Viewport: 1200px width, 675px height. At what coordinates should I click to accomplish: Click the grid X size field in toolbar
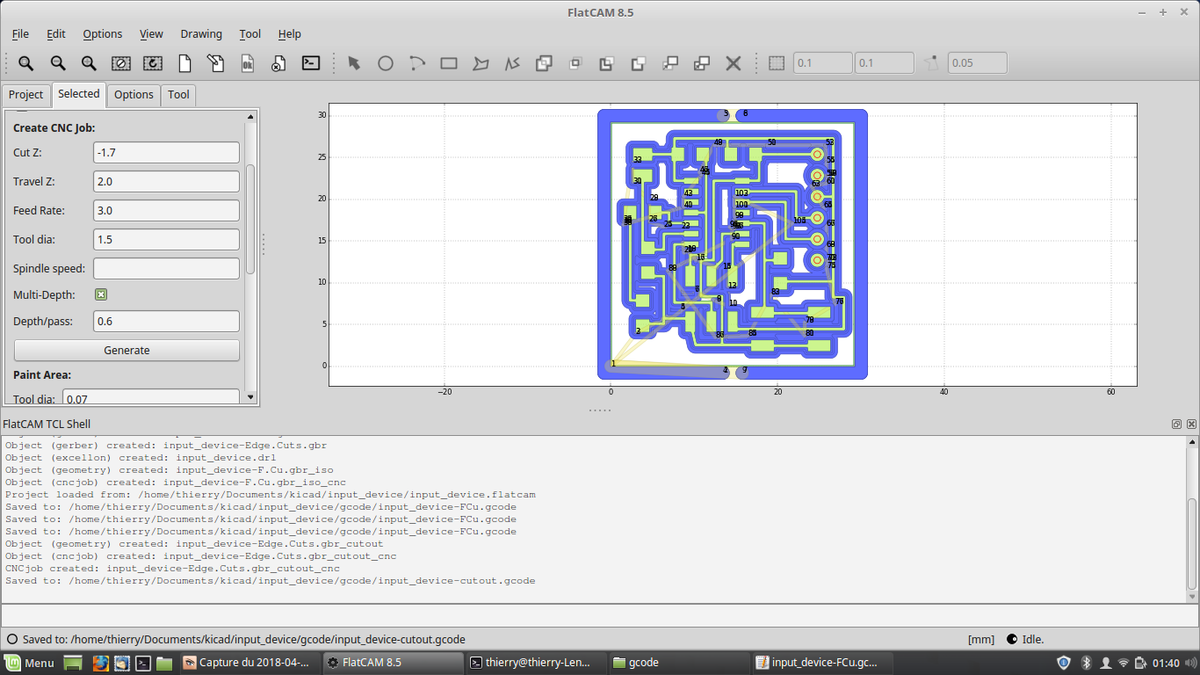click(823, 63)
